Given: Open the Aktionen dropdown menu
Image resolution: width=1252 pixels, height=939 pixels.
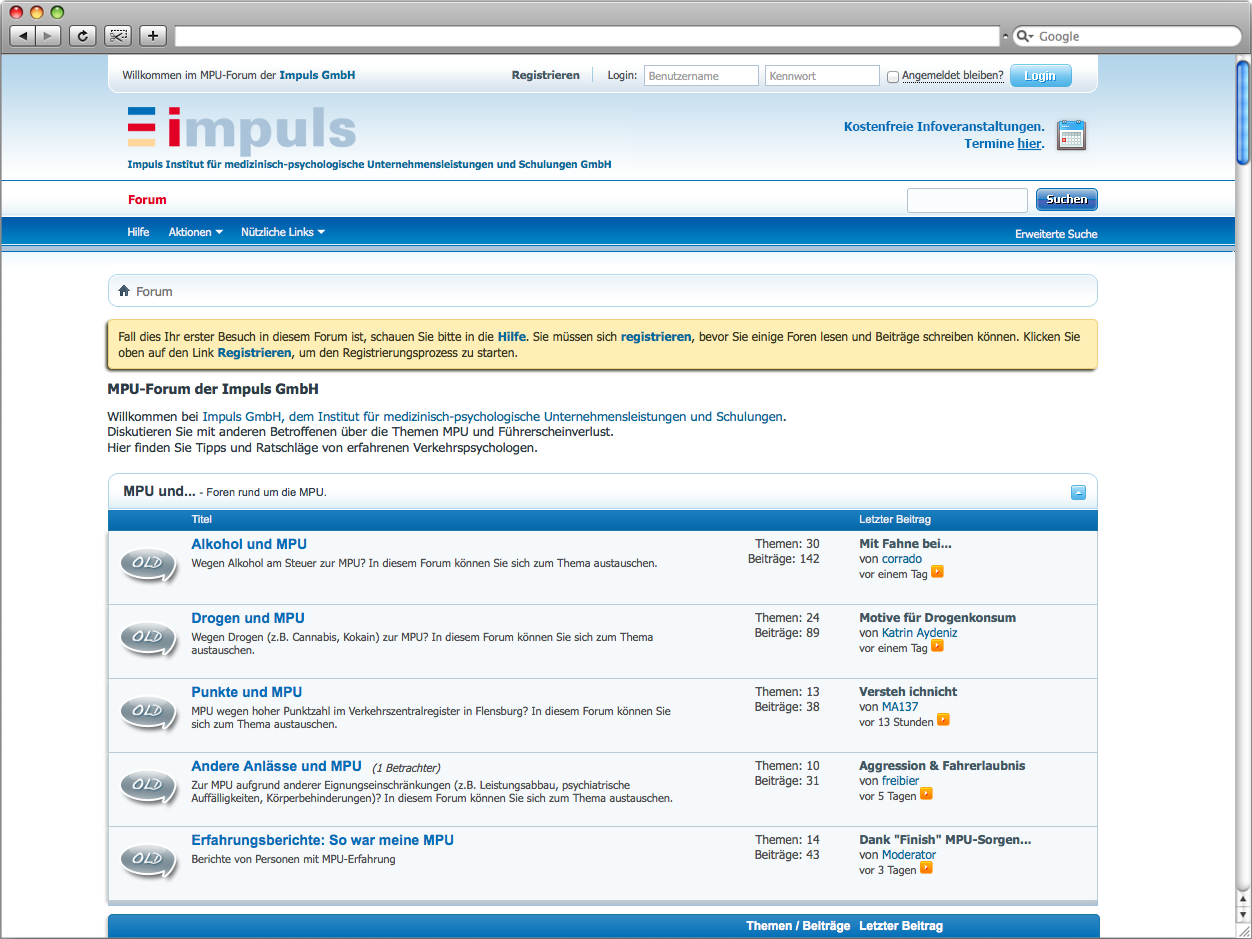Looking at the screenshot, I should [195, 232].
